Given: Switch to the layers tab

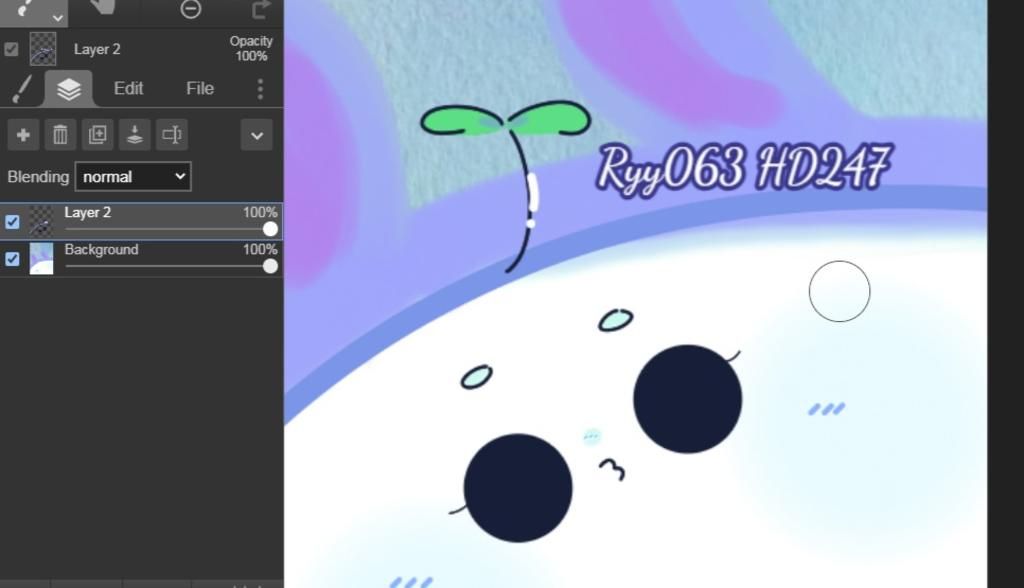Looking at the screenshot, I should tap(69, 89).
